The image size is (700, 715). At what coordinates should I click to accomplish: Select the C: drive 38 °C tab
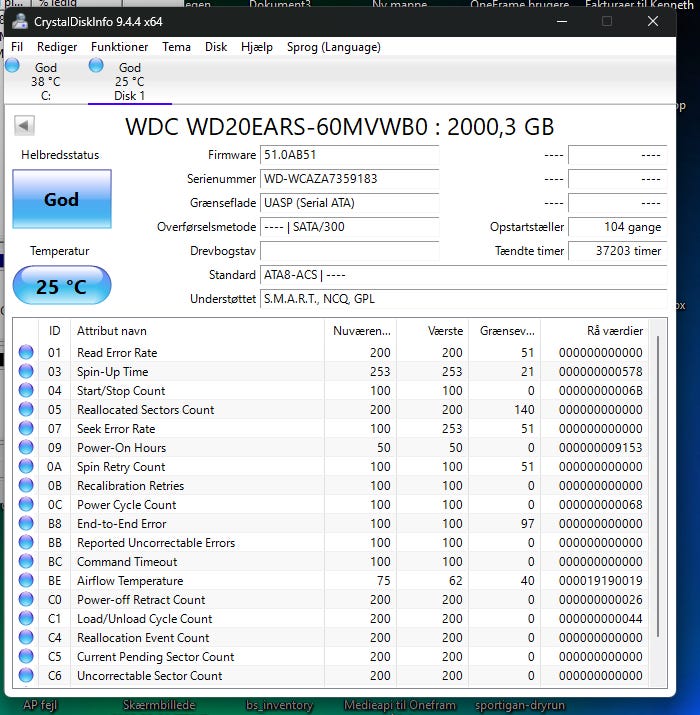point(44,81)
